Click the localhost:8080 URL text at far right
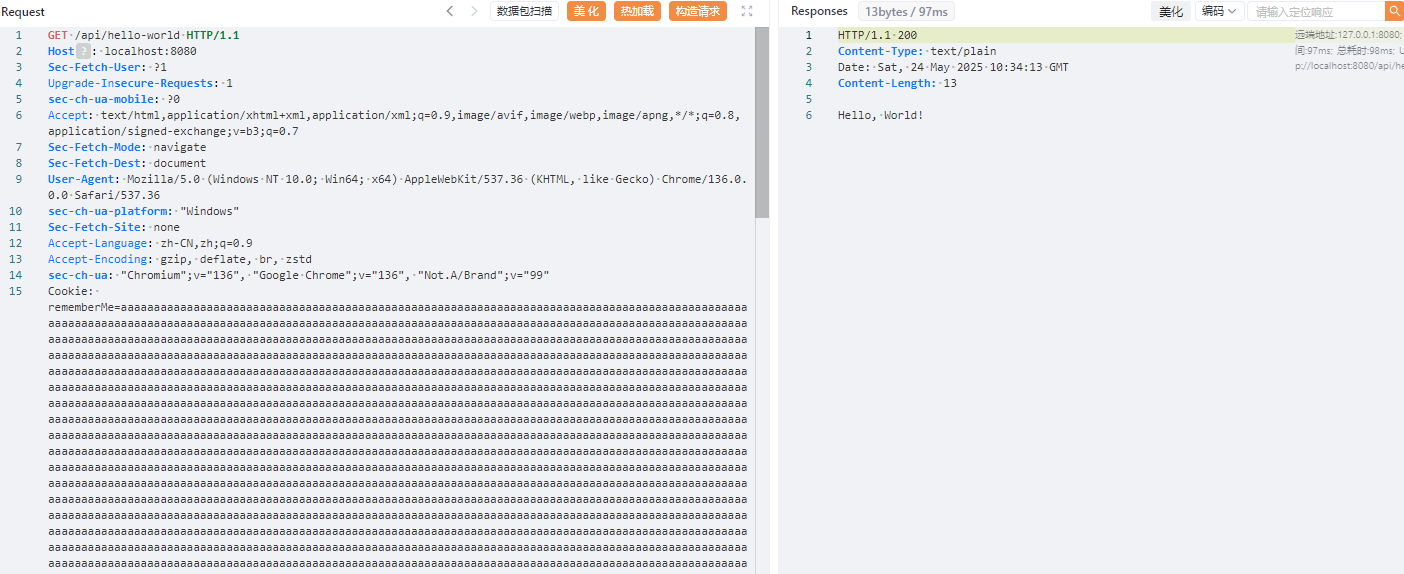 1349,65
